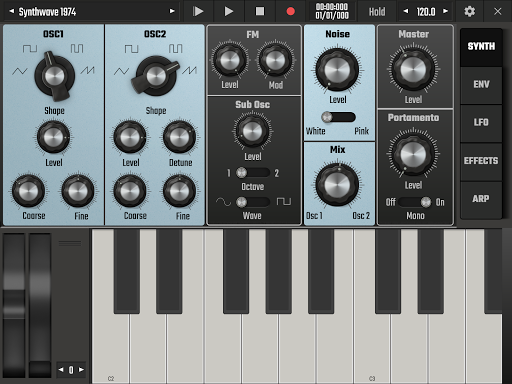This screenshot has width=512, height=384.
Task: Click play-from-start icon with bar
Action: 198,11
